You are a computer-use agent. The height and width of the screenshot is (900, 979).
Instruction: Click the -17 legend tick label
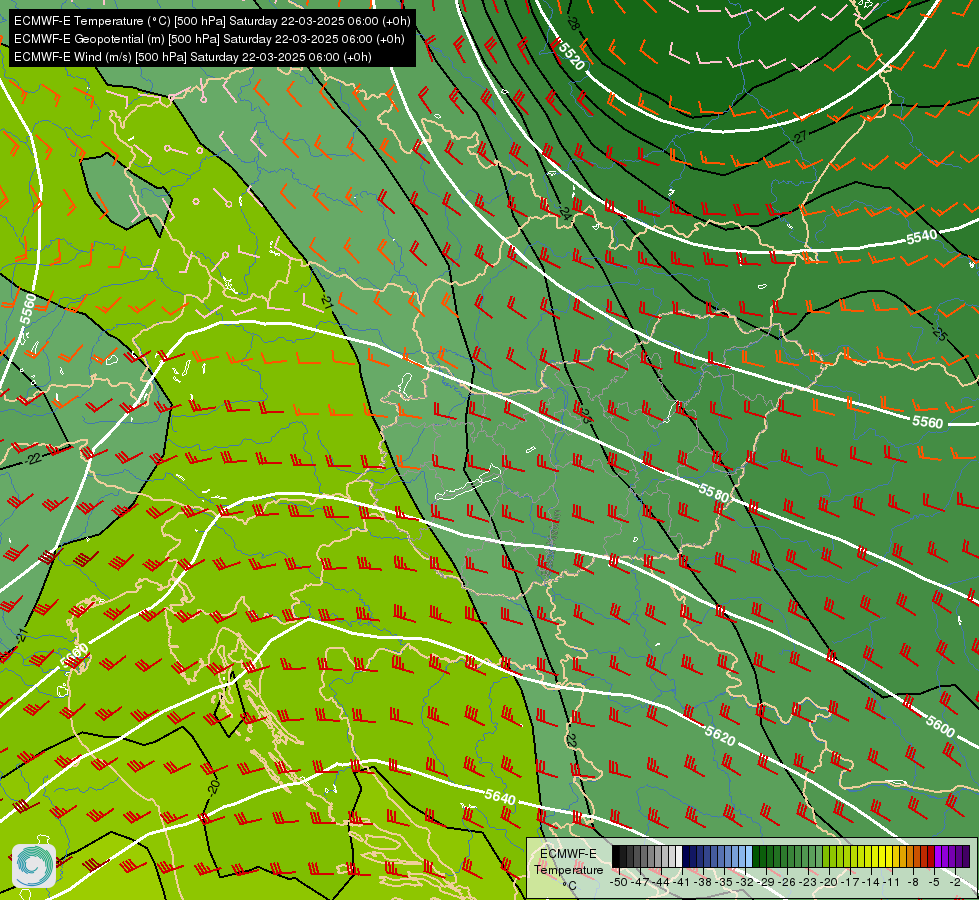(852, 882)
